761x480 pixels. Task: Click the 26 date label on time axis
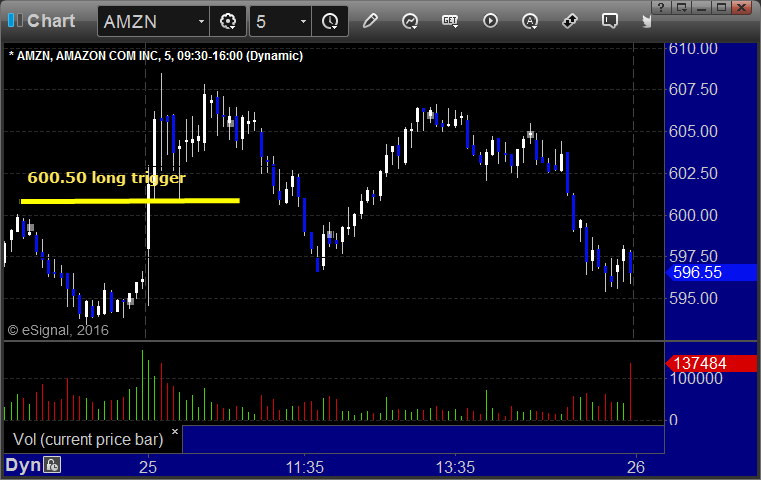pos(636,467)
